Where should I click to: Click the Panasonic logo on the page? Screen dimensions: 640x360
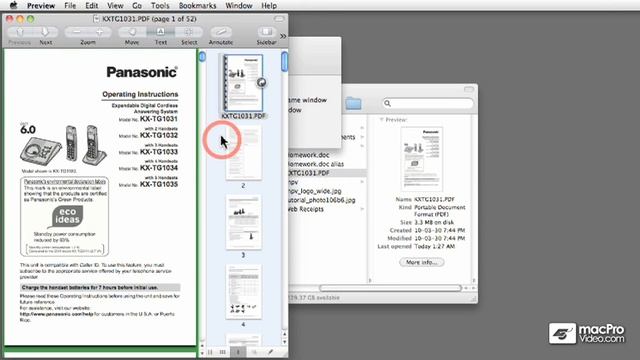pos(142,72)
